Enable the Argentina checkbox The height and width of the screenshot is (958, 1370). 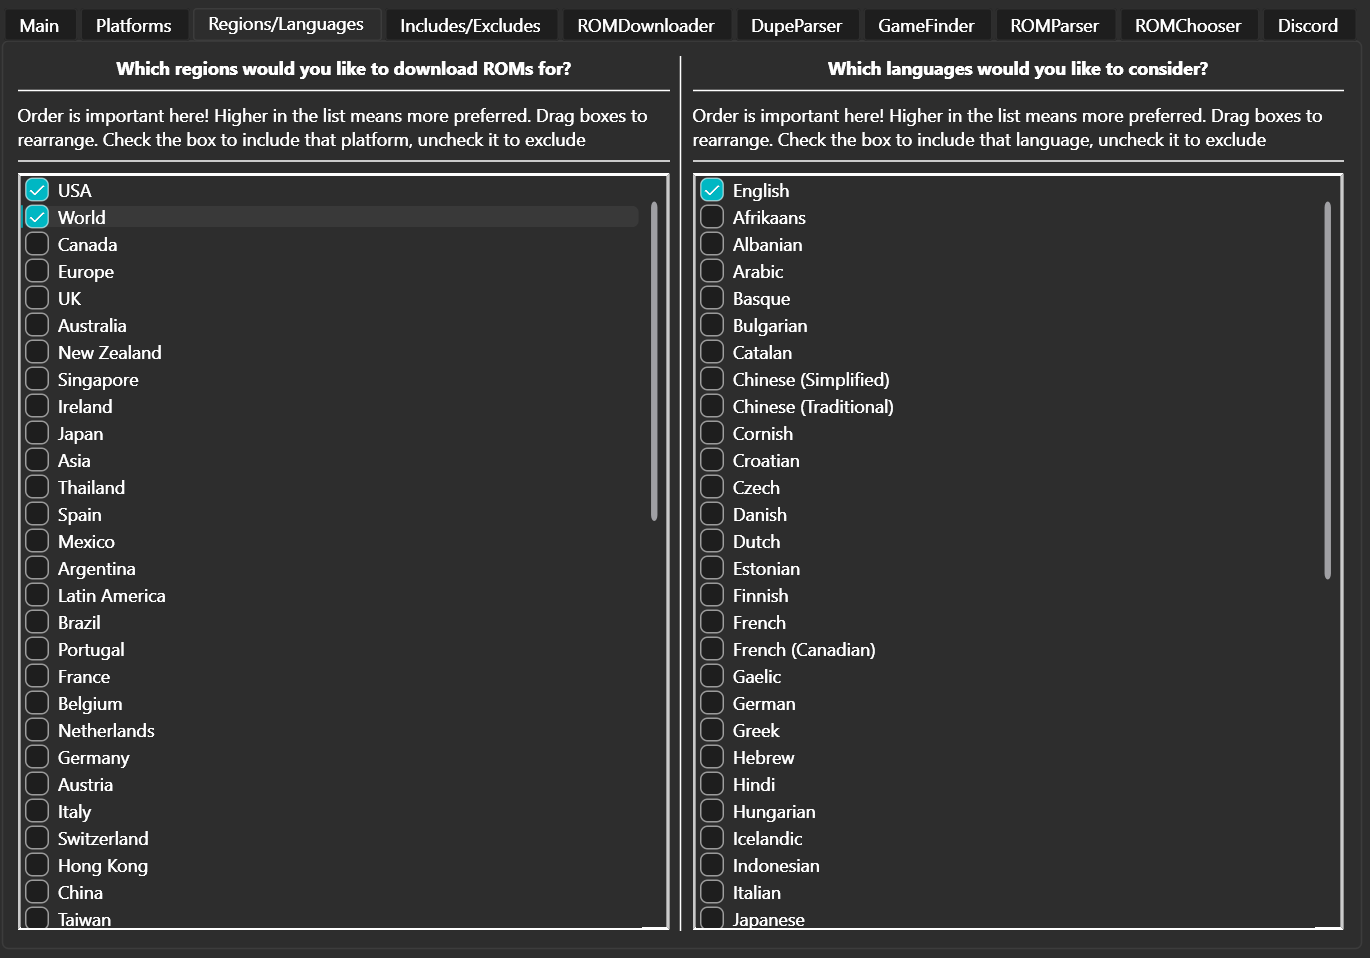[37, 567]
